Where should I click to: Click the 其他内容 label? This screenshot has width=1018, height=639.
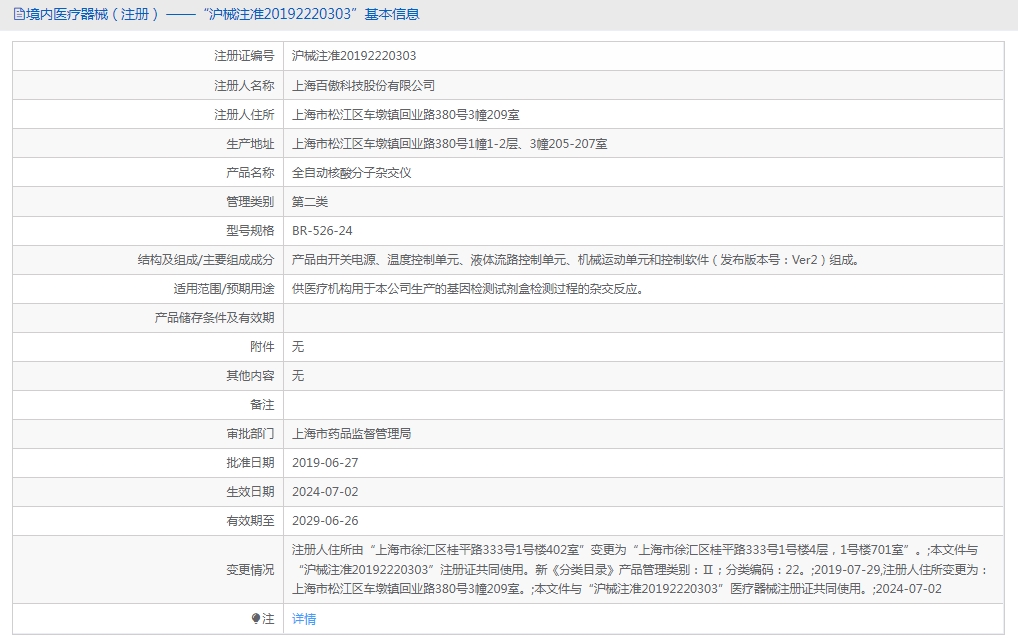tap(250, 375)
